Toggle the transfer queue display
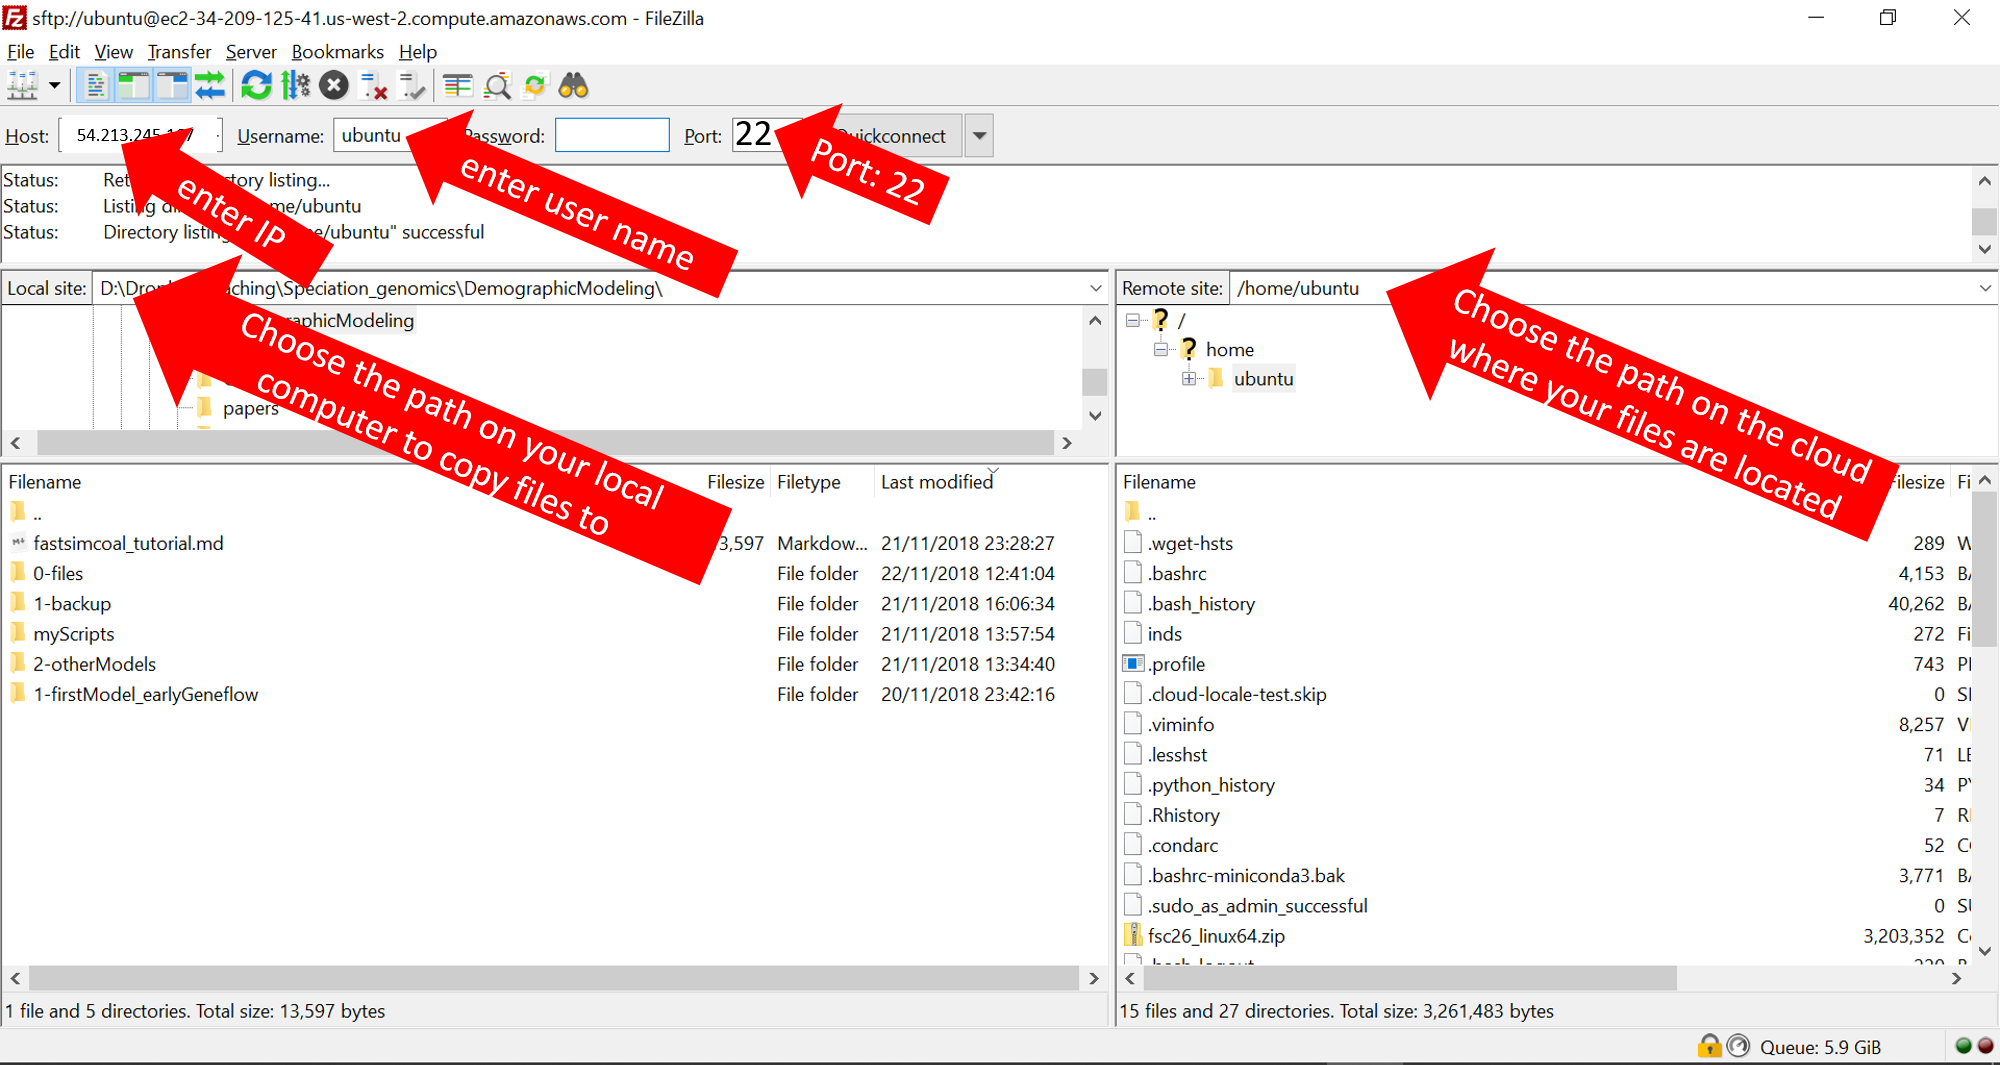Screen dimensions: 2000x1065 point(210,86)
